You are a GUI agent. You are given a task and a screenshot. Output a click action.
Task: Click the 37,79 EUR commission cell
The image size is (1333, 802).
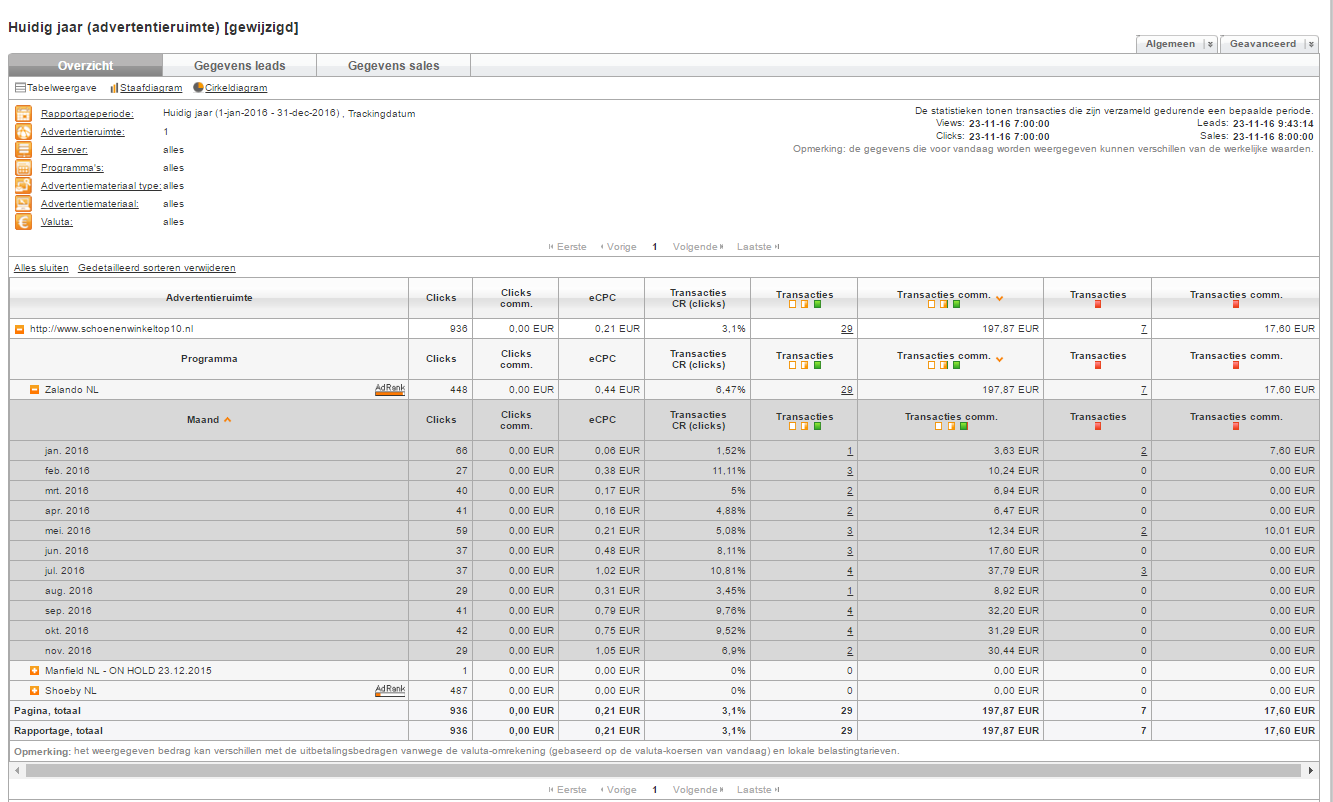click(x=1015, y=571)
